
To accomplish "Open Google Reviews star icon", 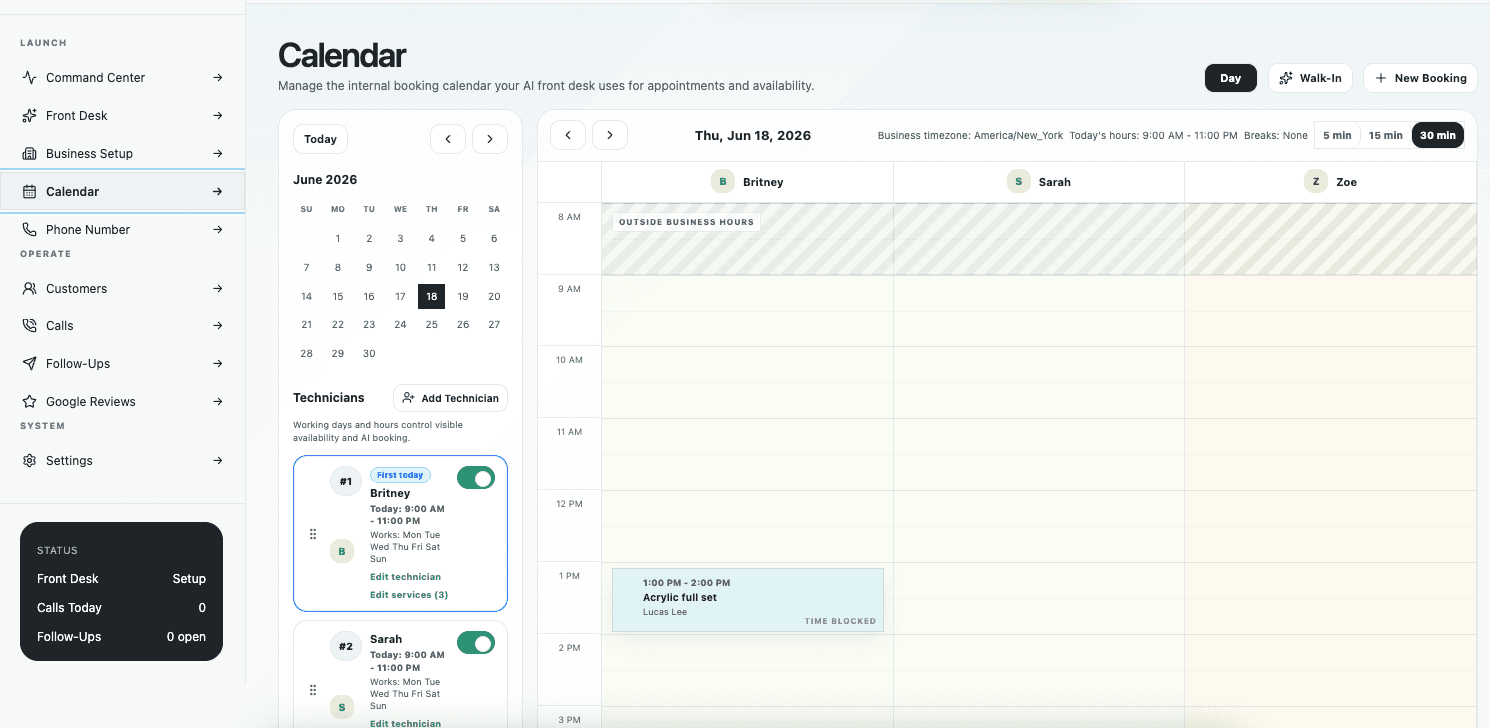I will click(x=29, y=402).
